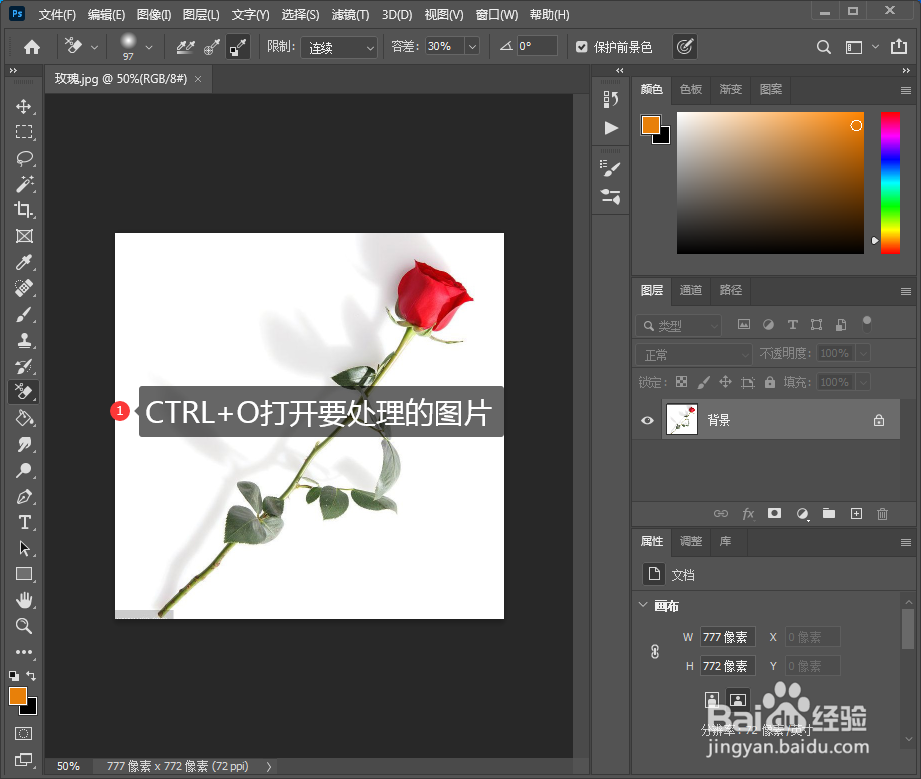The height and width of the screenshot is (779, 921).
Task: Click the hue spectrum slider bar
Action: point(890,183)
